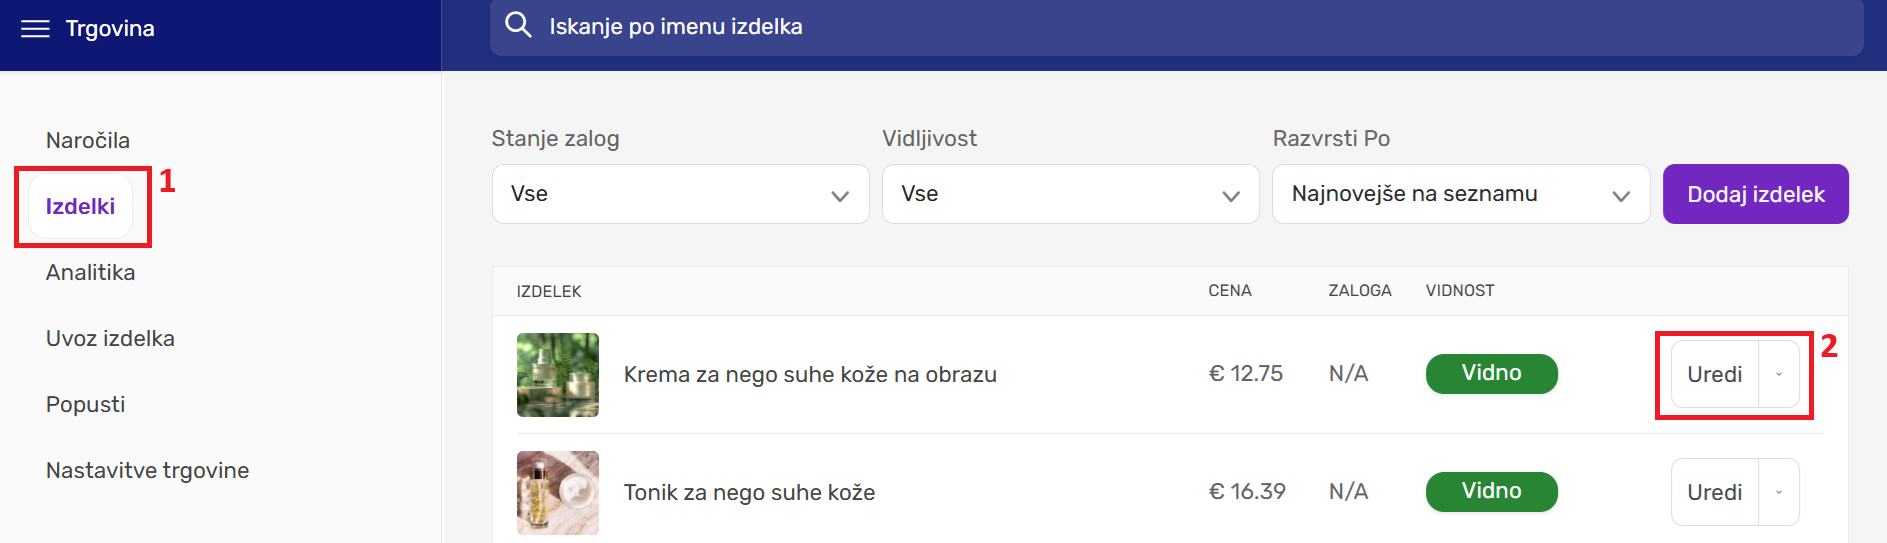Open Analitika from the sidebar
This screenshot has width=1887, height=543.
[91, 272]
